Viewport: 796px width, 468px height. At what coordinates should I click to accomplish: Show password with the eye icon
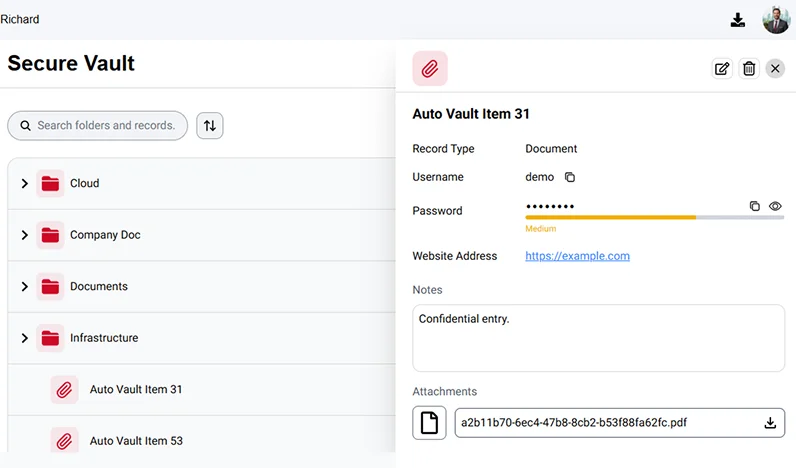(x=775, y=206)
